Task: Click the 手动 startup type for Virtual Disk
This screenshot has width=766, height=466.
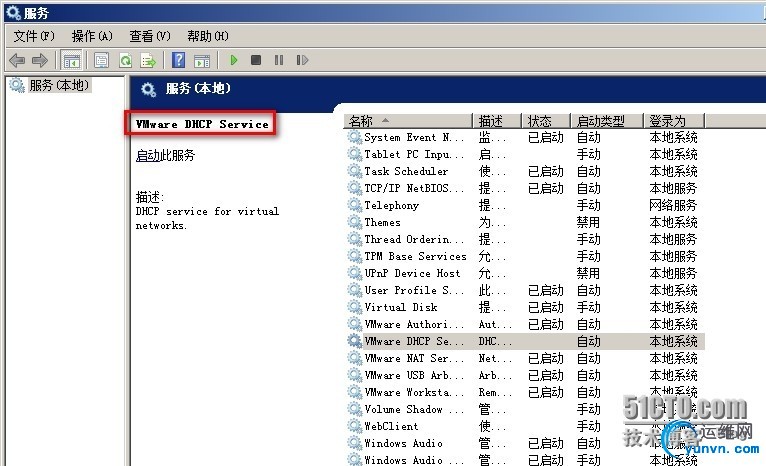Action: 588,307
